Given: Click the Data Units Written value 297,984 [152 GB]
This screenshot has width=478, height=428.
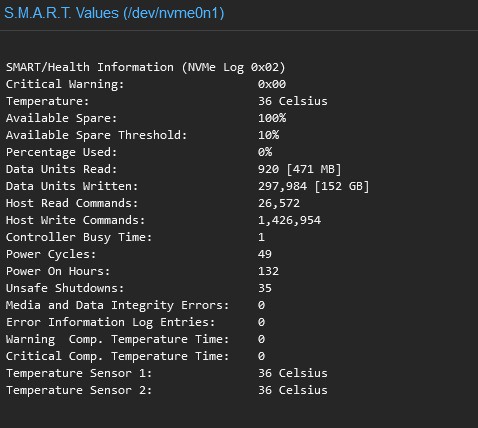Looking at the screenshot, I should [x=314, y=186].
